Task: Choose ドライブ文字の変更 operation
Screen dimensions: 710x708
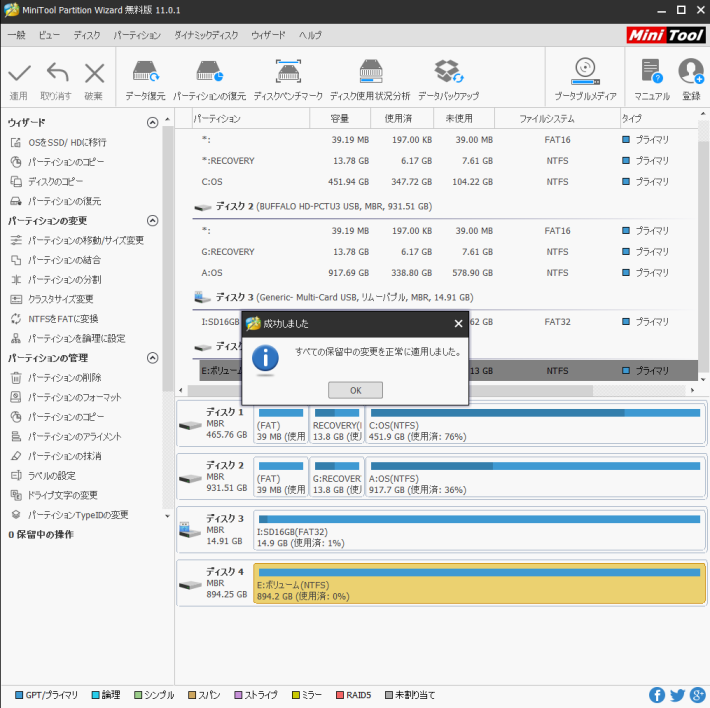Action: tap(54, 495)
